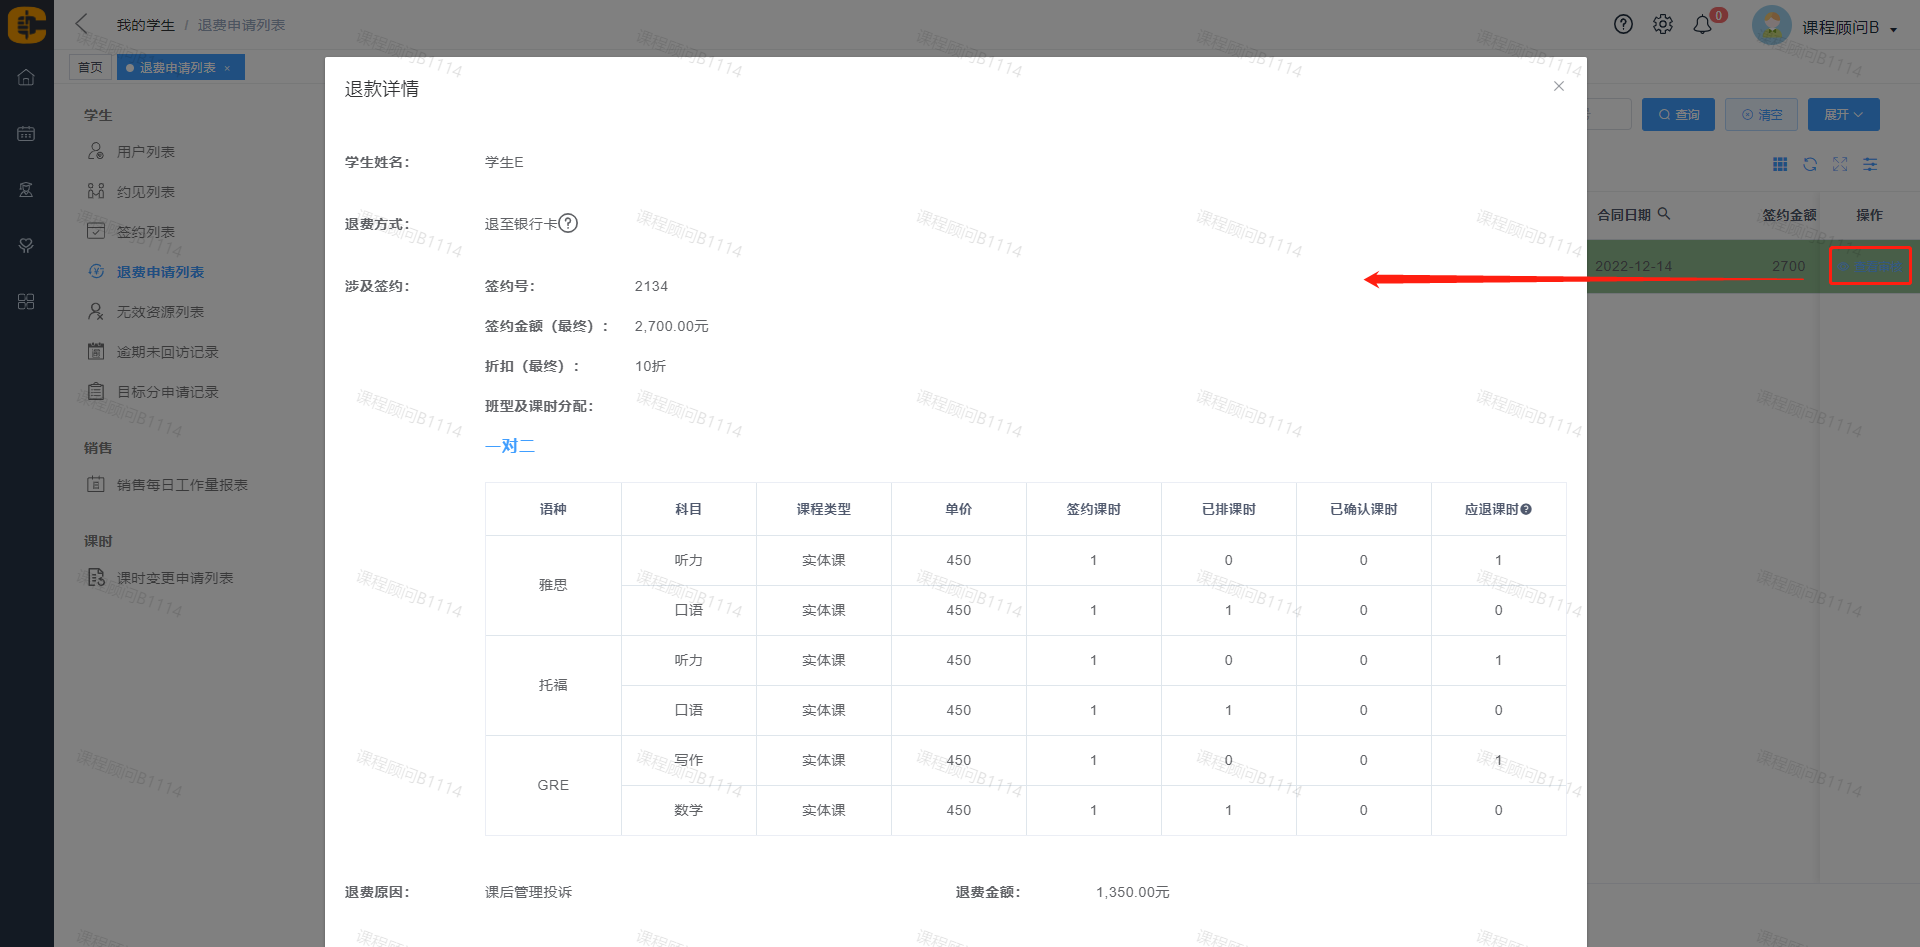Search the 合同日期 column via magnifier
Viewport: 1920px width, 947px height.
click(x=1664, y=214)
